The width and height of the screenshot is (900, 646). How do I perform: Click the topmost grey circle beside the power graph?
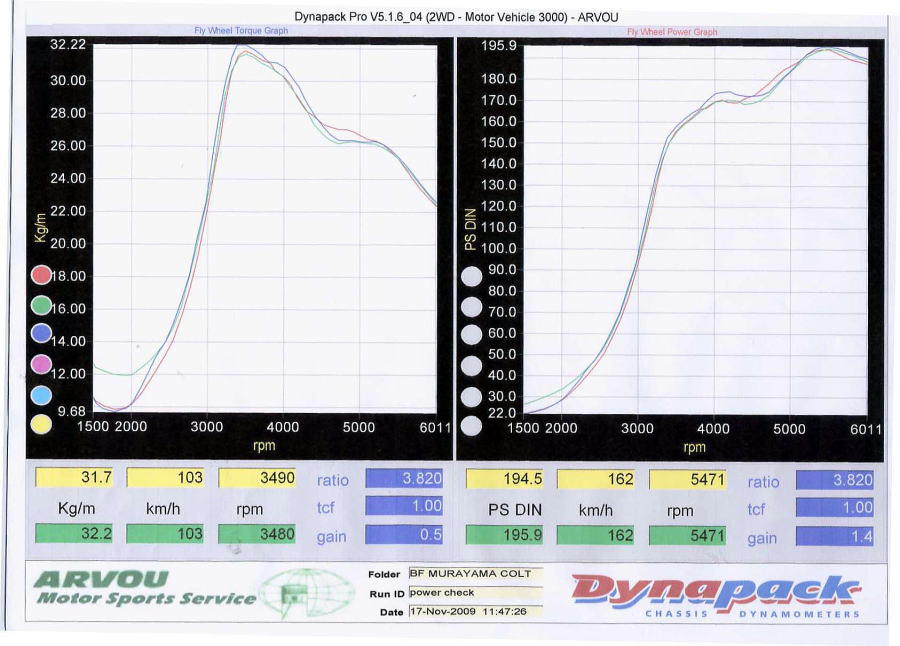(x=471, y=277)
